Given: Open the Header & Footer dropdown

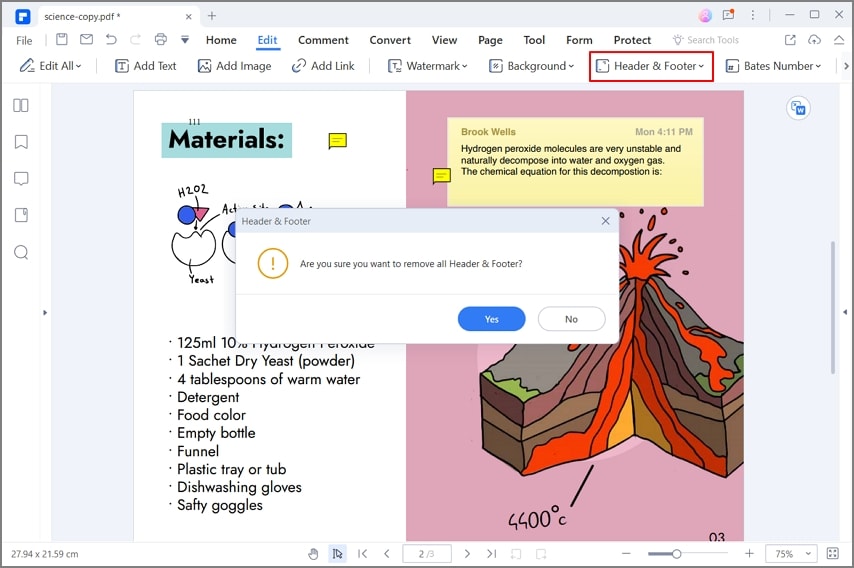Looking at the screenshot, I should pyautogui.click(x=651, y=66).
